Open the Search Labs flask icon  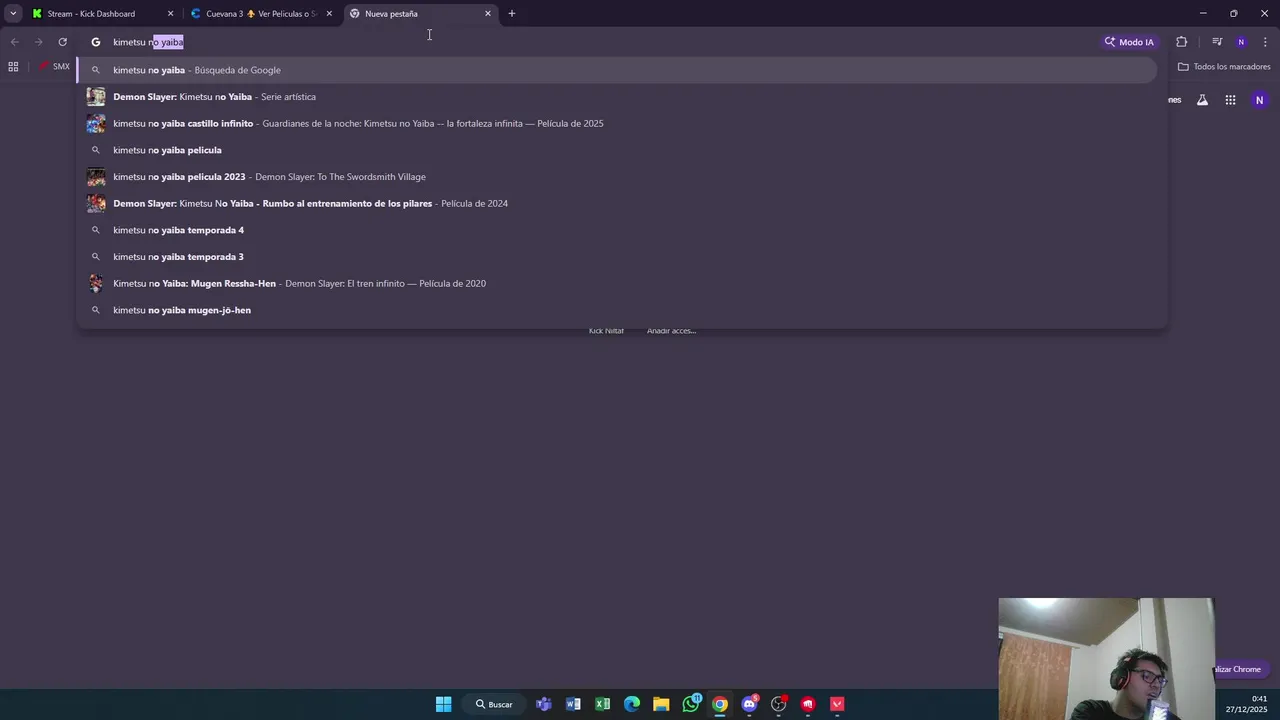[x=1202, y=100]
